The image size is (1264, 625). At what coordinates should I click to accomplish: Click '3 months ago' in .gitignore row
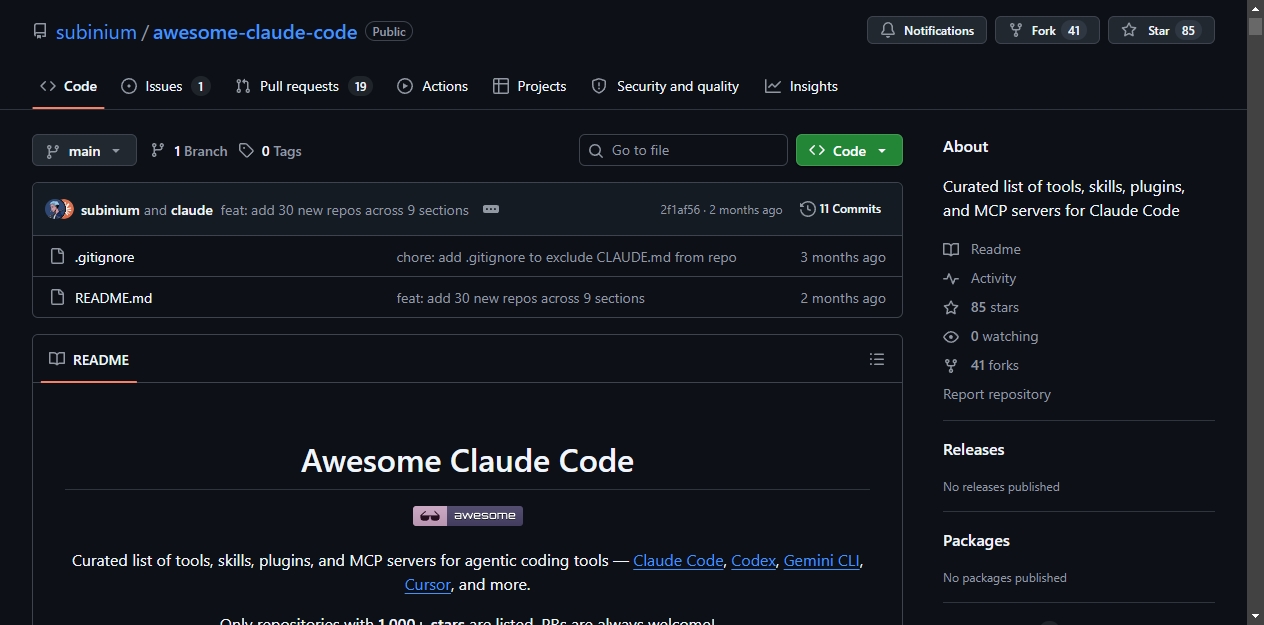tap(843, 257)
